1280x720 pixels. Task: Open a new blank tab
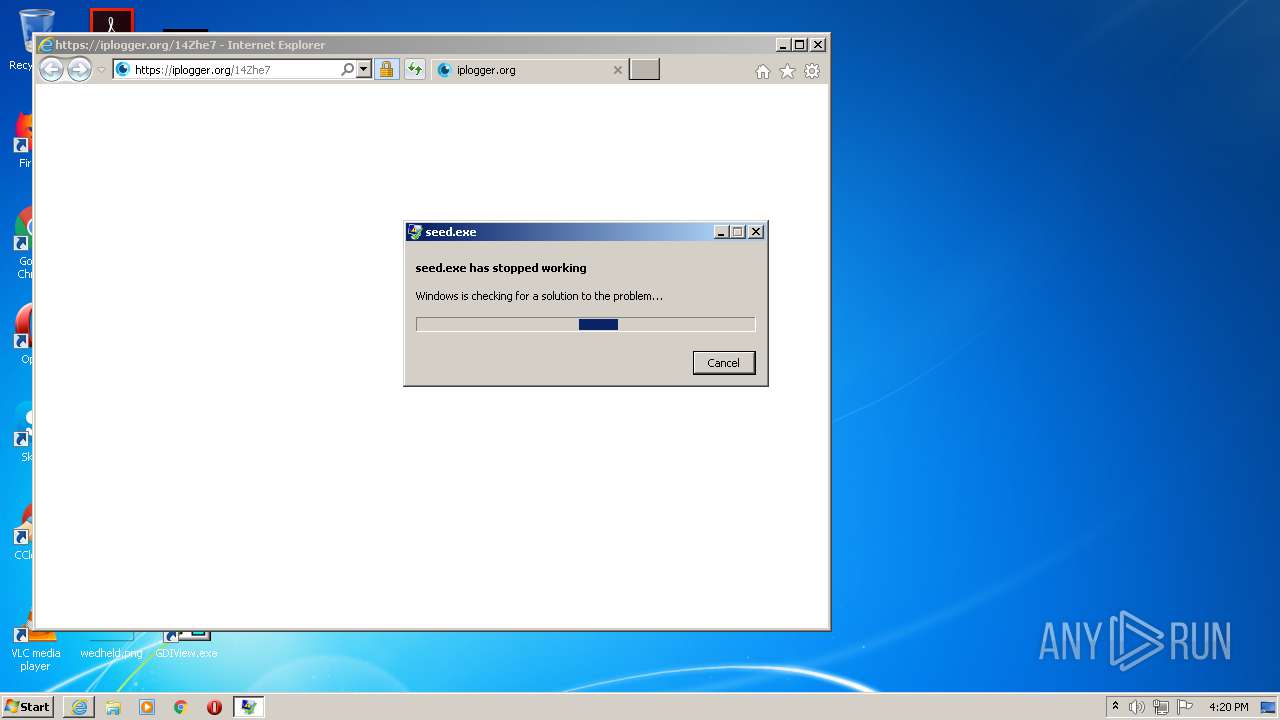[644, 70]
